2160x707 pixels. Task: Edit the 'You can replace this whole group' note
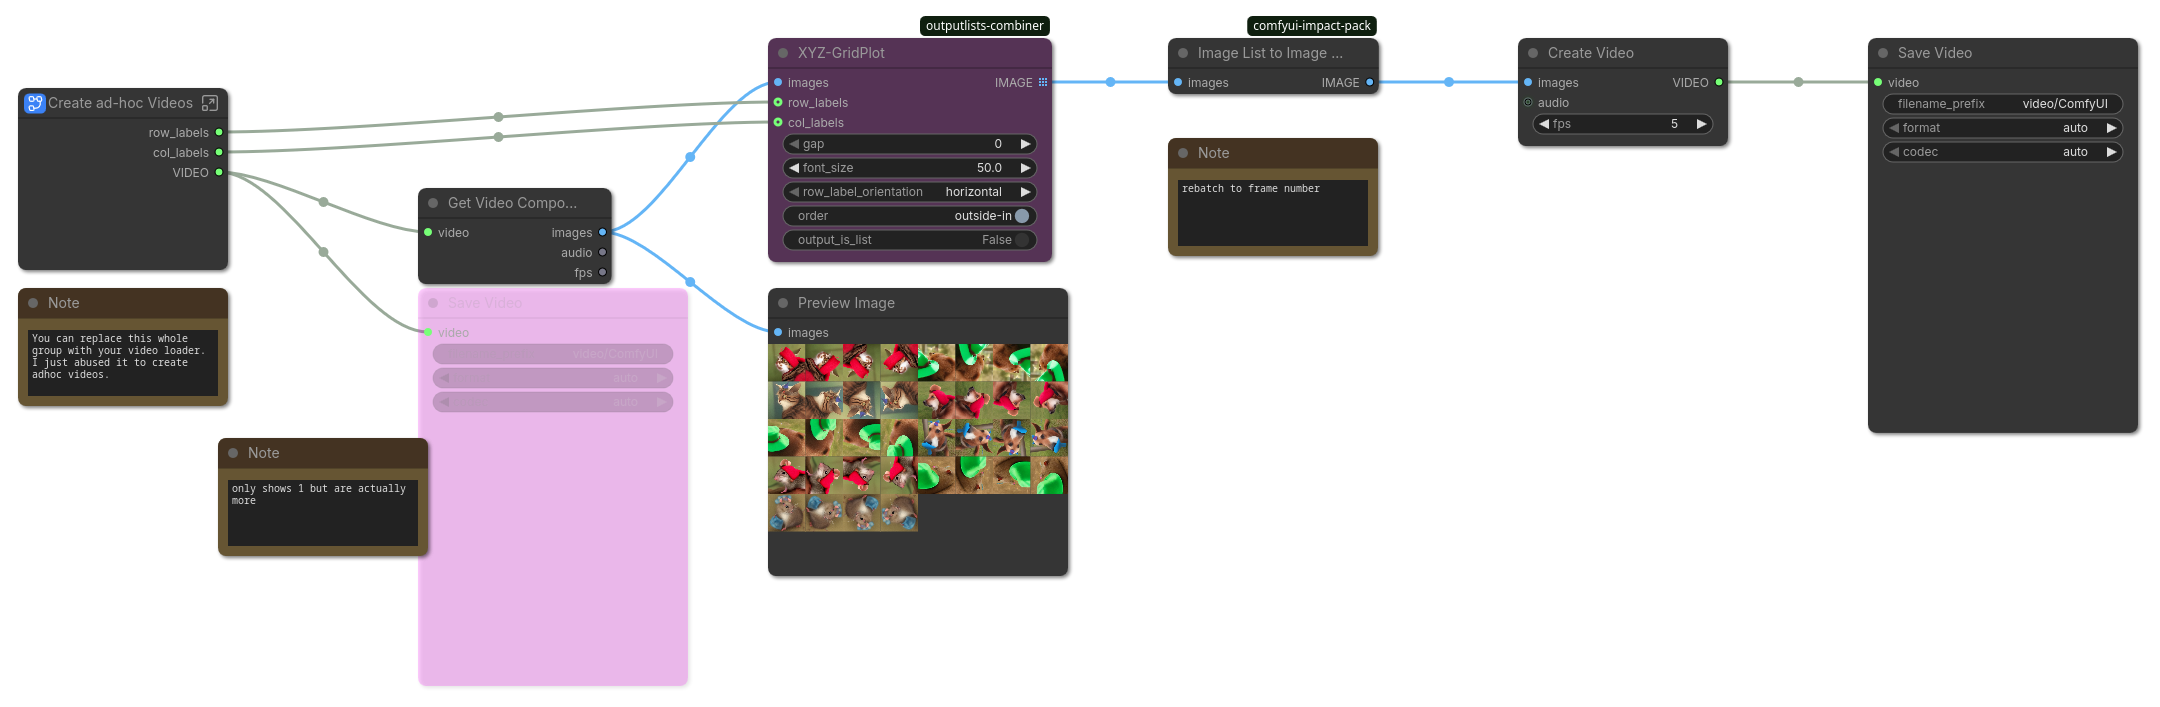click(x=123, y=362)
